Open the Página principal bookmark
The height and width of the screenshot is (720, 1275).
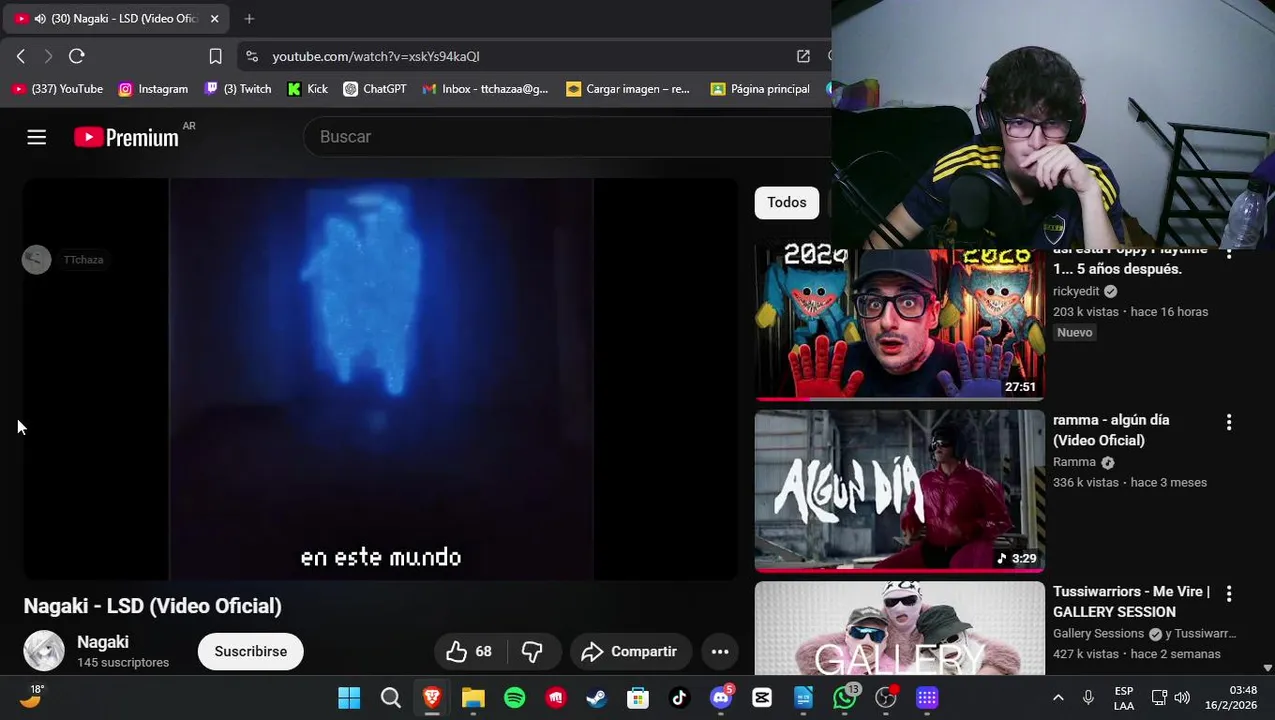pyautogui.click(x=760, y=89)
